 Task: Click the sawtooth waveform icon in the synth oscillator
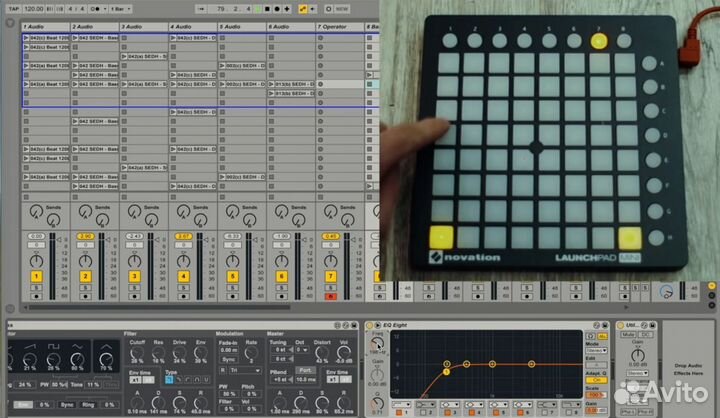pos(30,346)
